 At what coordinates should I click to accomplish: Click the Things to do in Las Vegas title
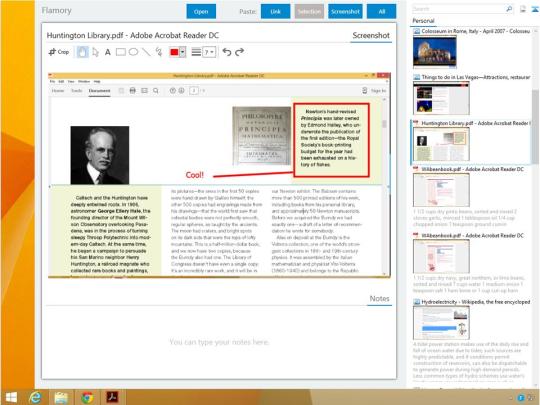tap(476, 77)
